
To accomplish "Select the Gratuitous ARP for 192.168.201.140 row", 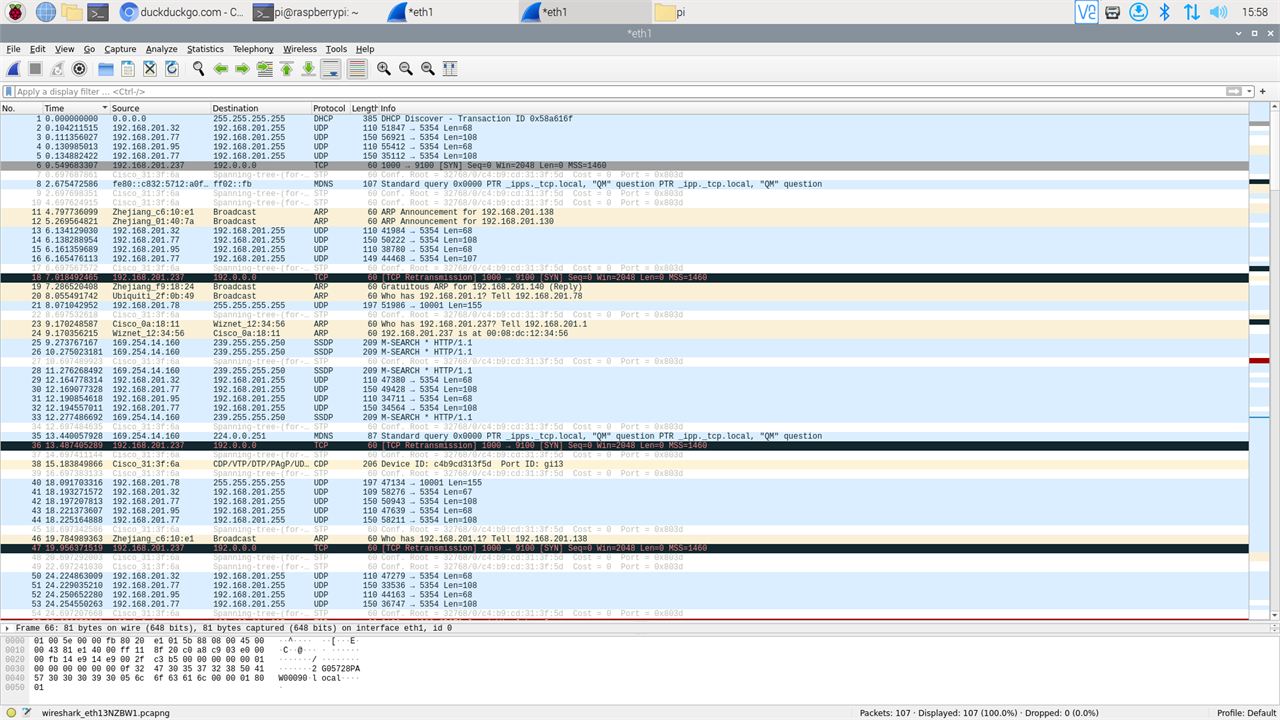I will [x=625, y=287].
